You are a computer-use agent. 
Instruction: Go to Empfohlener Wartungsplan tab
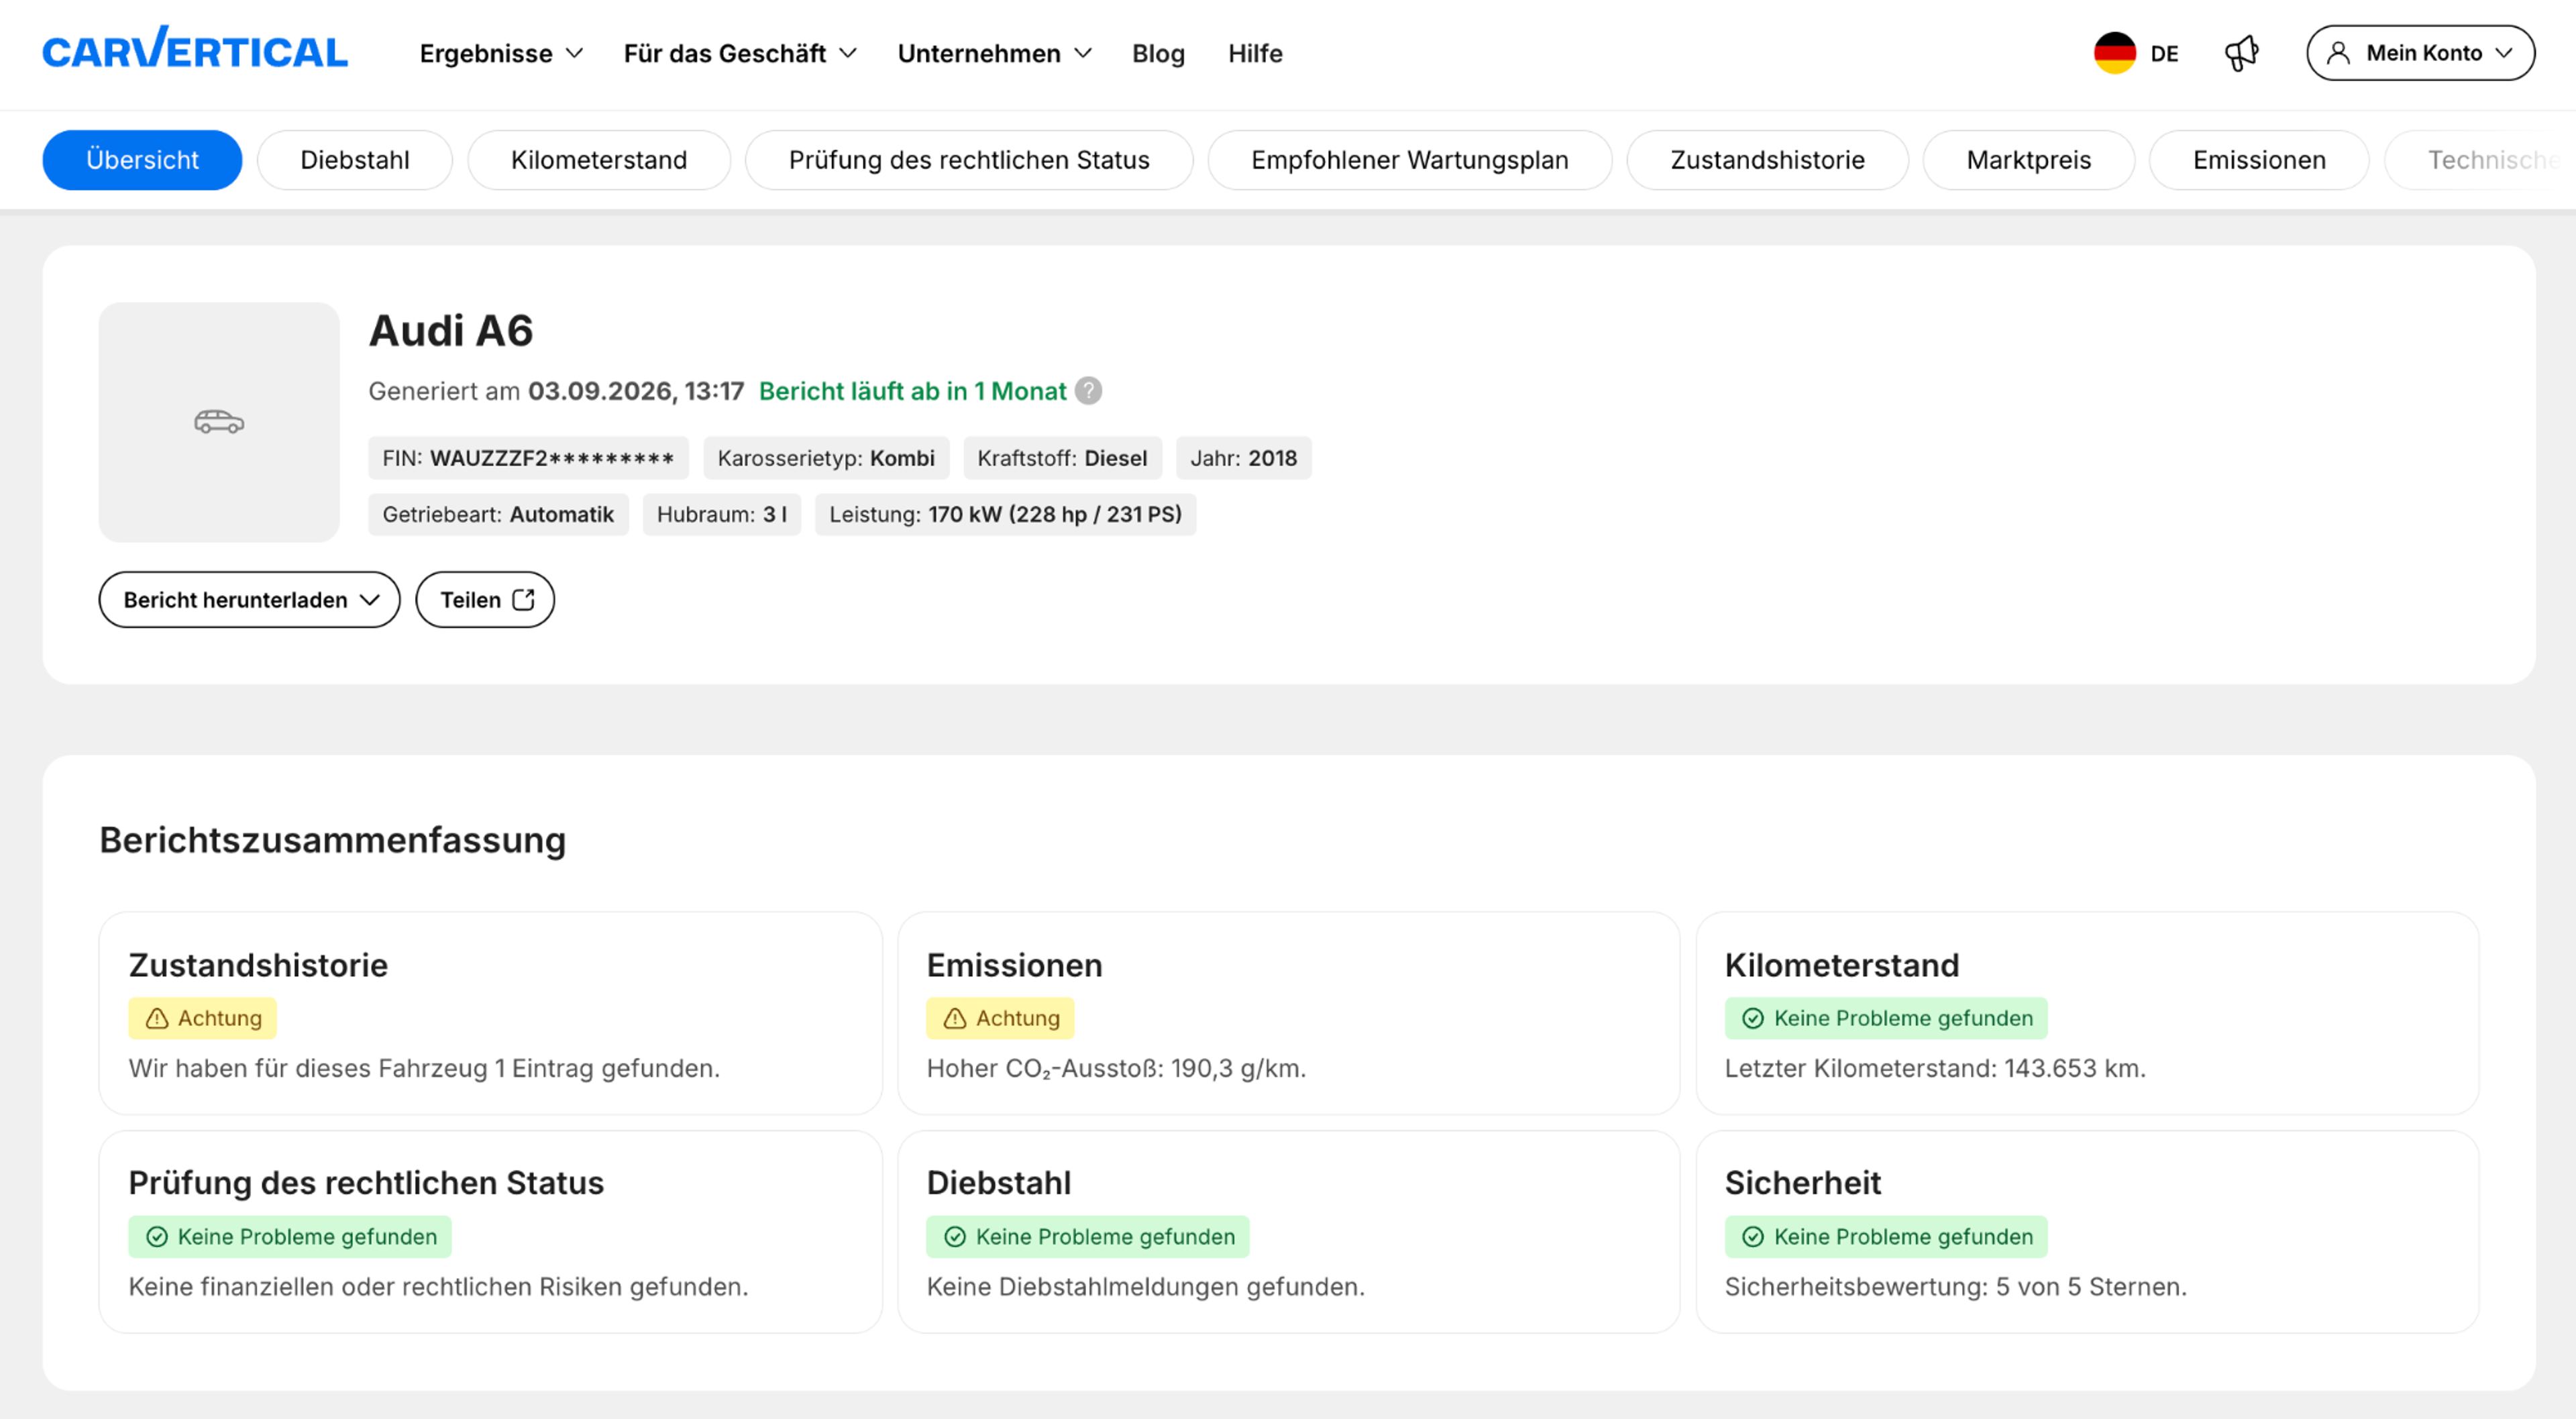point(1410,160)
